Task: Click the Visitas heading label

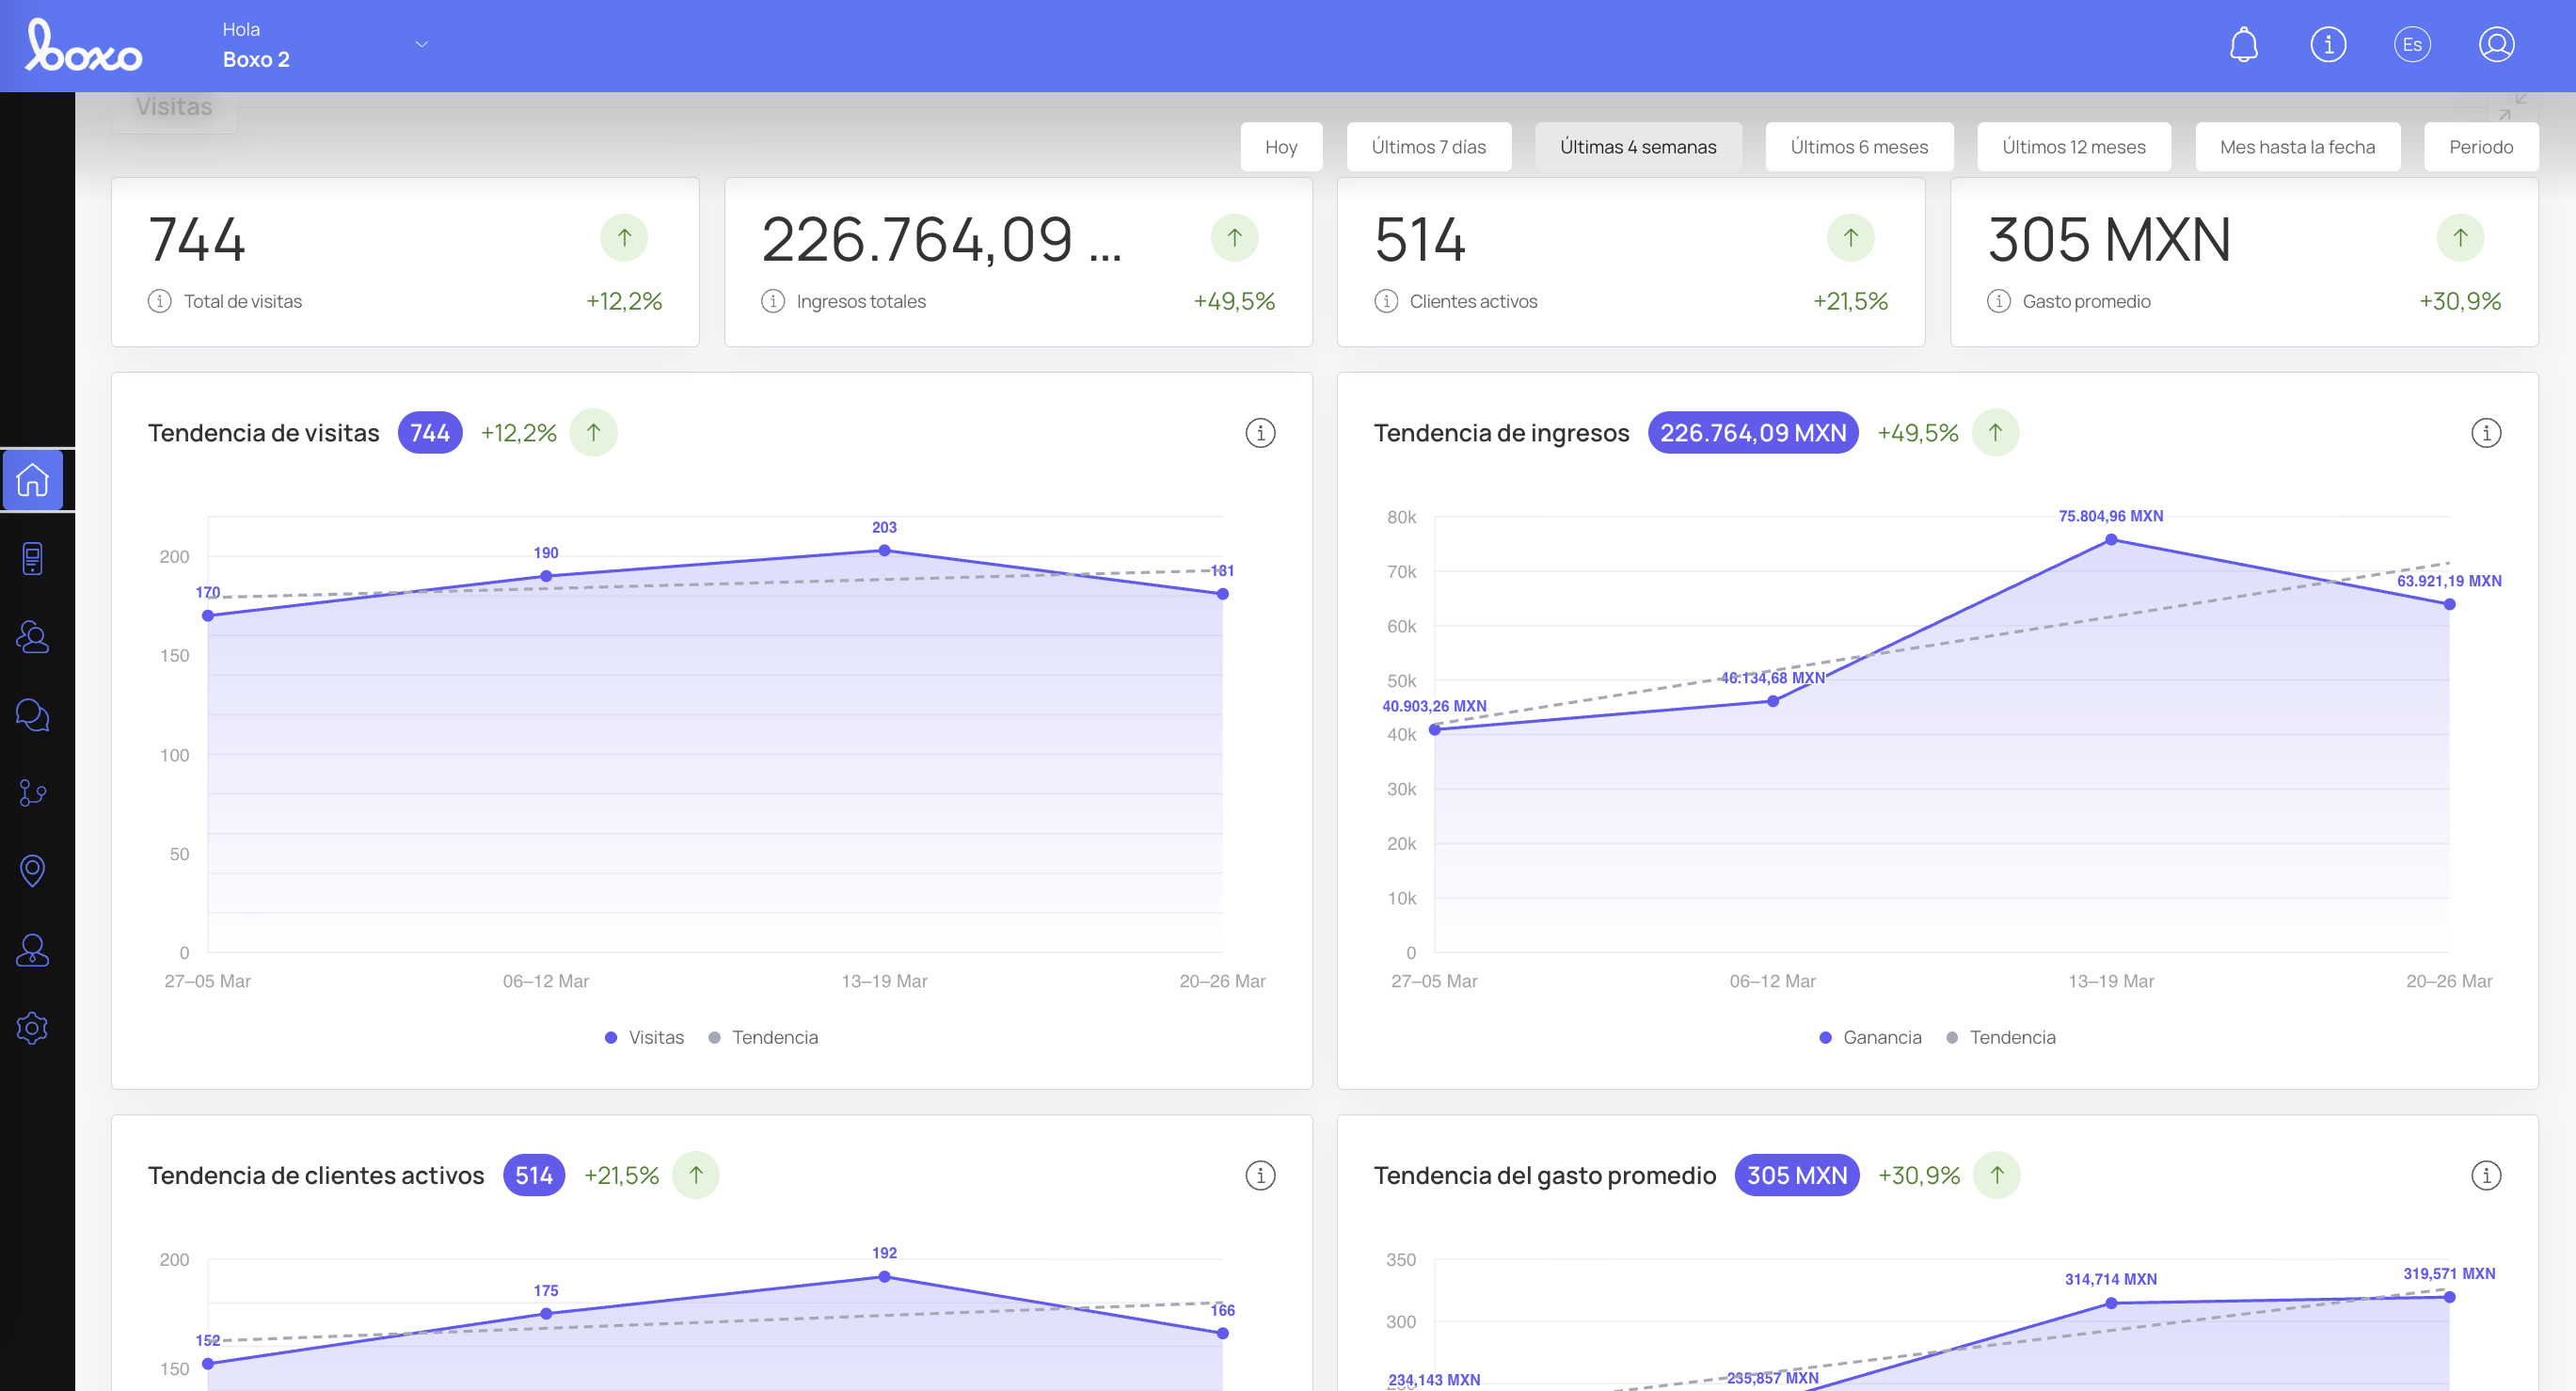Action: [174, 107]
